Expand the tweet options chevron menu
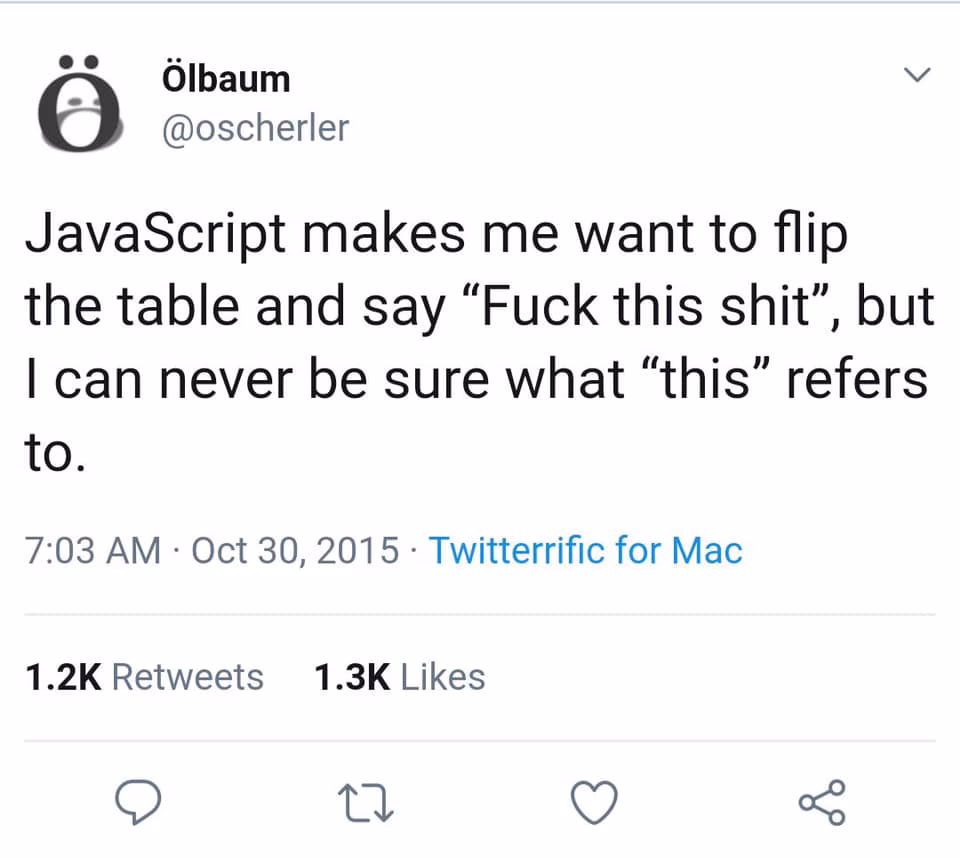The height and width of the screenshot is (858, 960). coord(917,75)
